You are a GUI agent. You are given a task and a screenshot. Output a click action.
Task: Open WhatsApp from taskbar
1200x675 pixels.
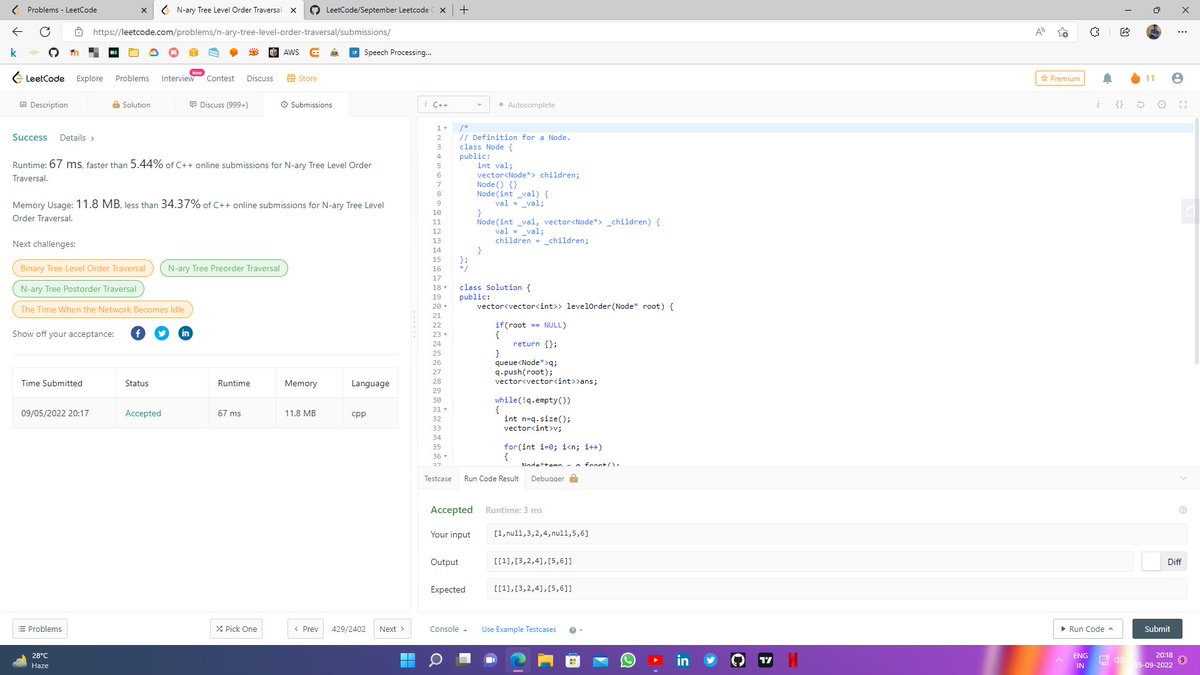coord(628,661)
